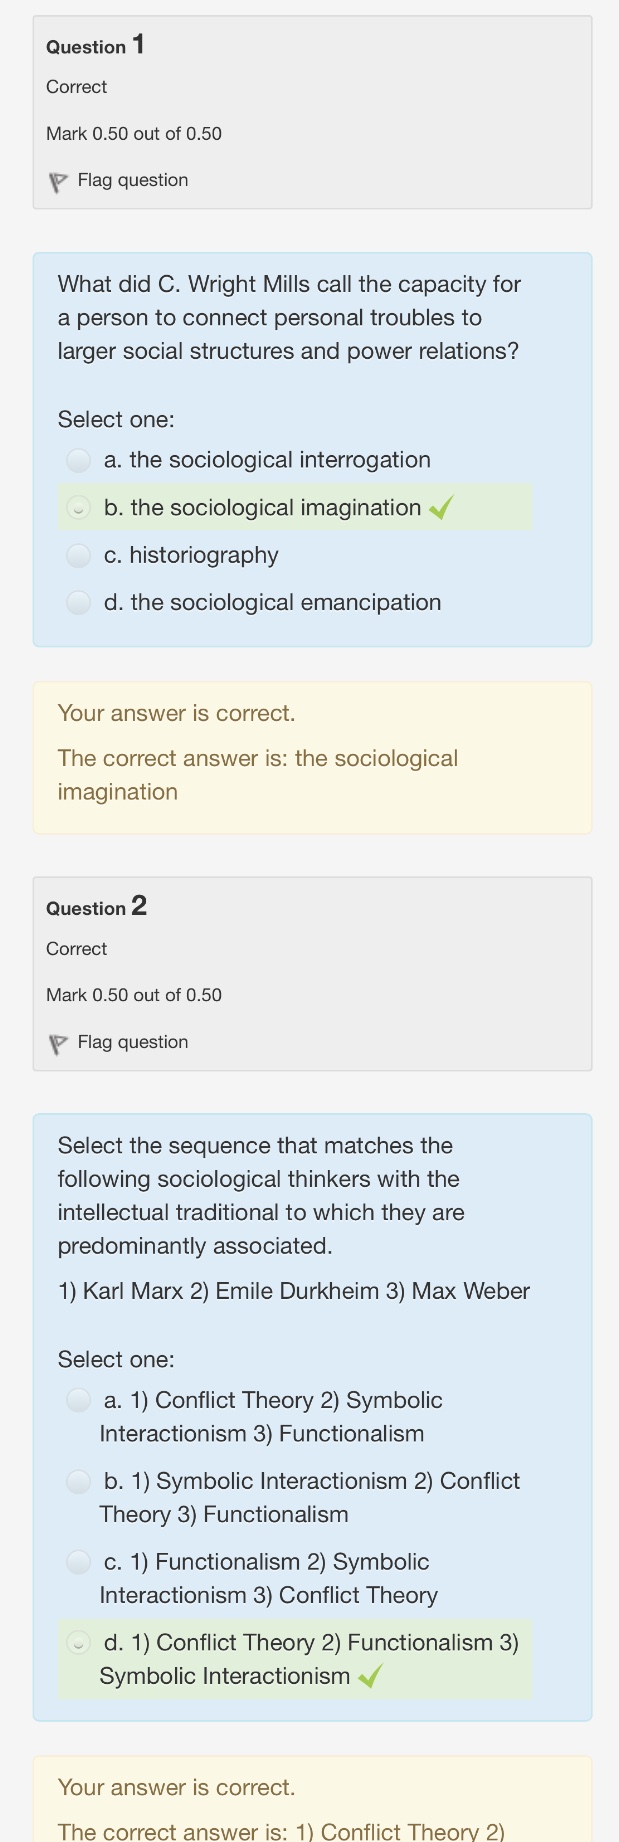Screen dimensions: 619x1842
Task: Click the Question 1 heading
Action: click(95, 46)
